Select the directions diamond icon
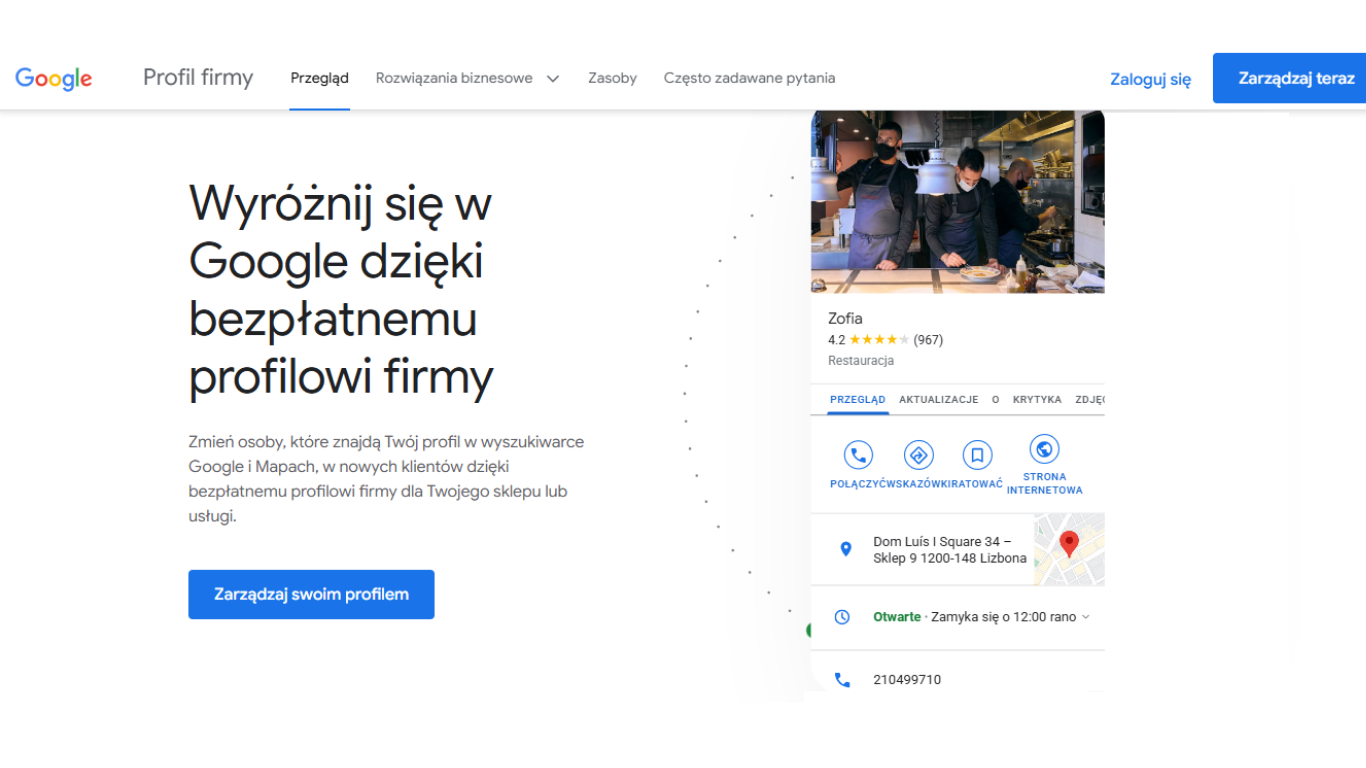The image size is (1366, 768). [x=918, y=456]
